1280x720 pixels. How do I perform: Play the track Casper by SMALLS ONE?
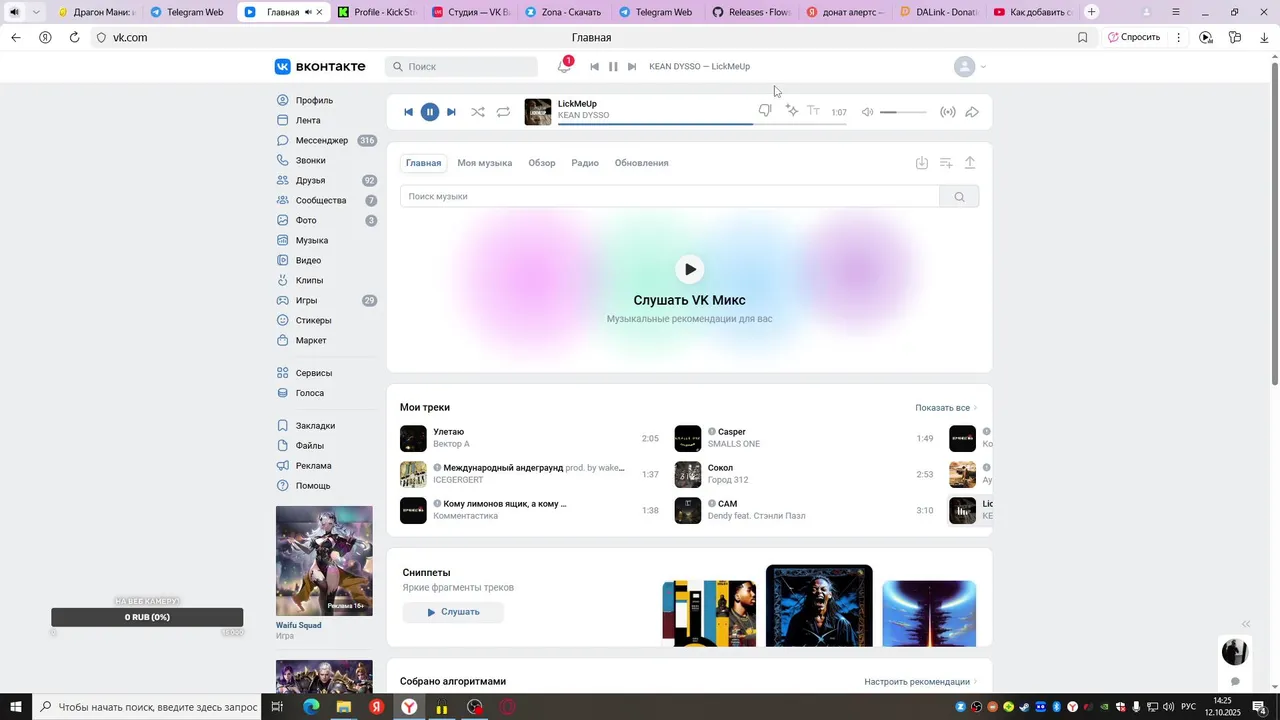(x=688, y=438)
